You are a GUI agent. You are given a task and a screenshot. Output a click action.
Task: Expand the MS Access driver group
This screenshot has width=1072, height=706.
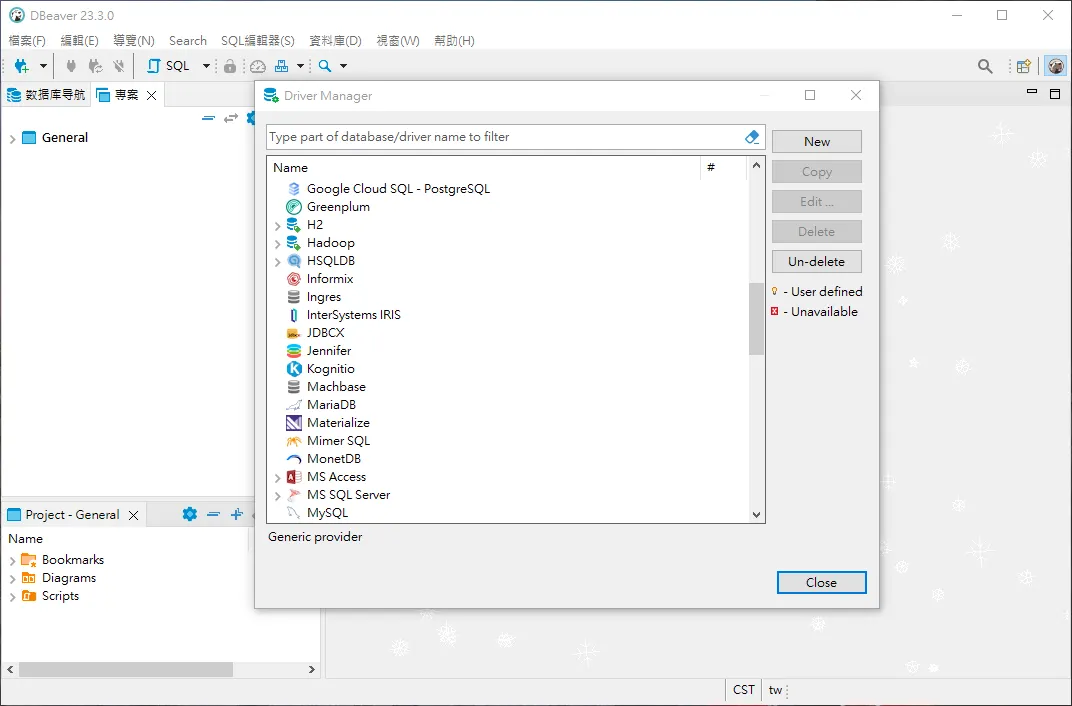coord(278,478)
